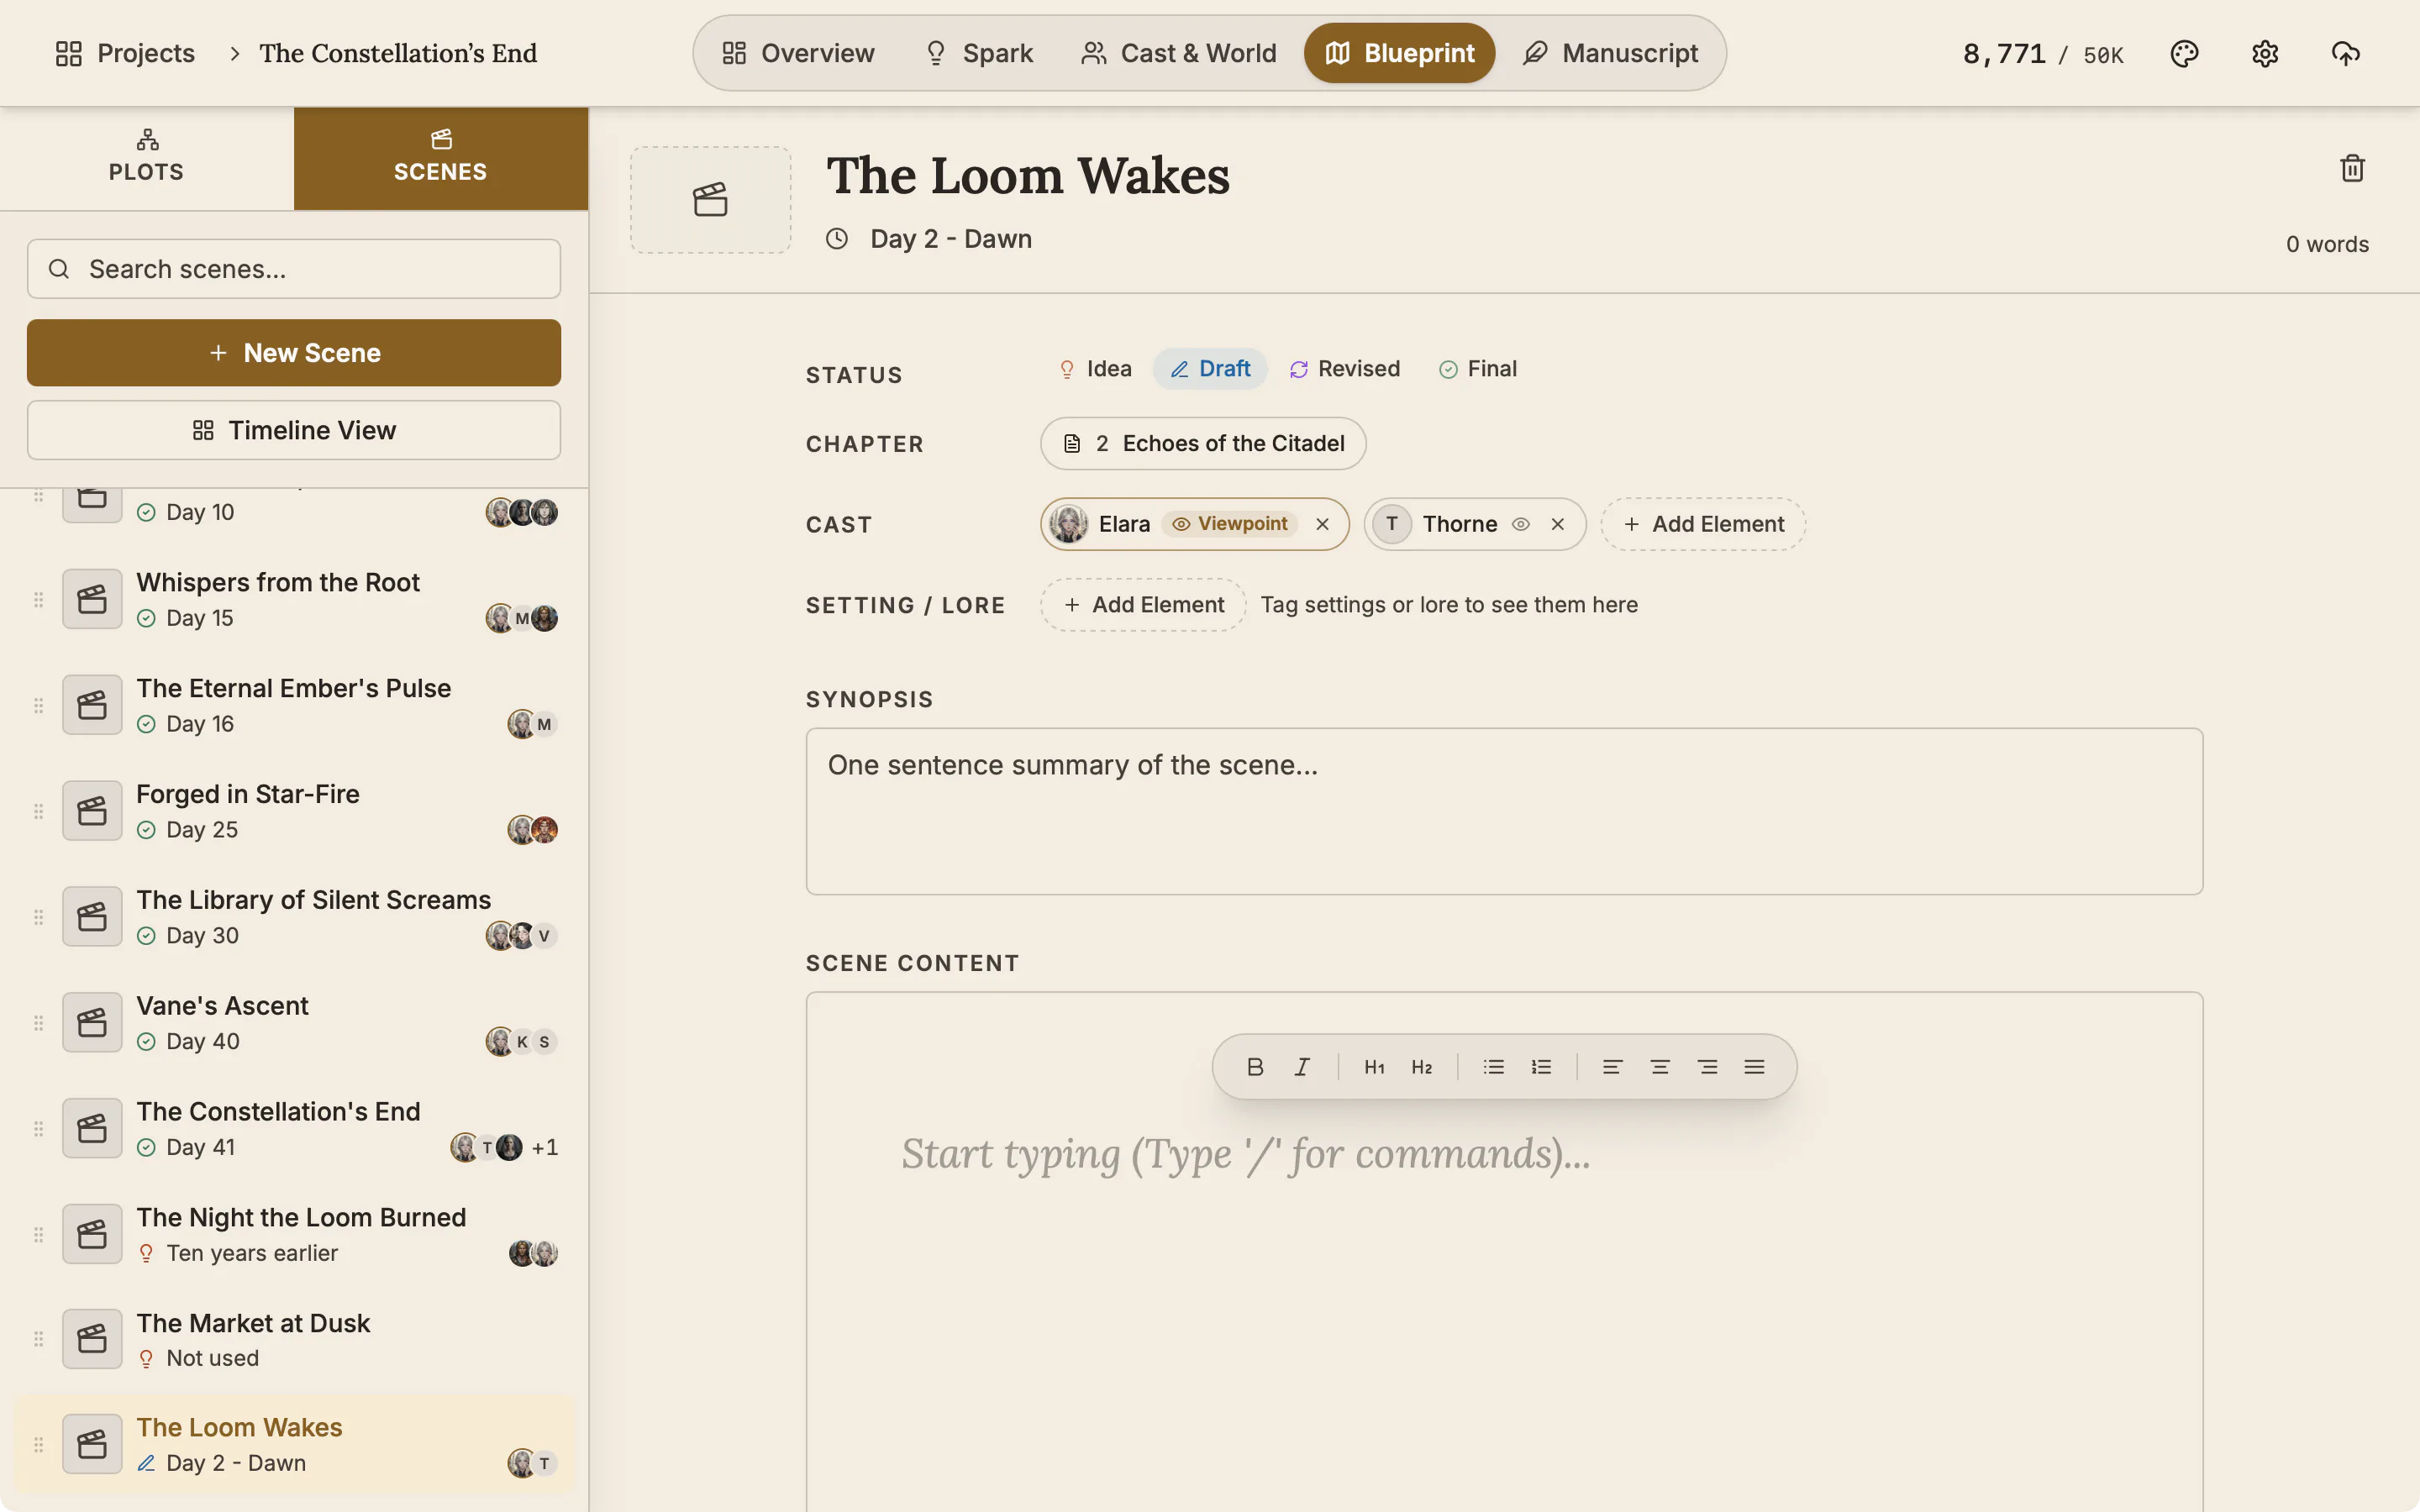
Task: Add Element to Setting / Lore
Action: tap(1143, 605)
